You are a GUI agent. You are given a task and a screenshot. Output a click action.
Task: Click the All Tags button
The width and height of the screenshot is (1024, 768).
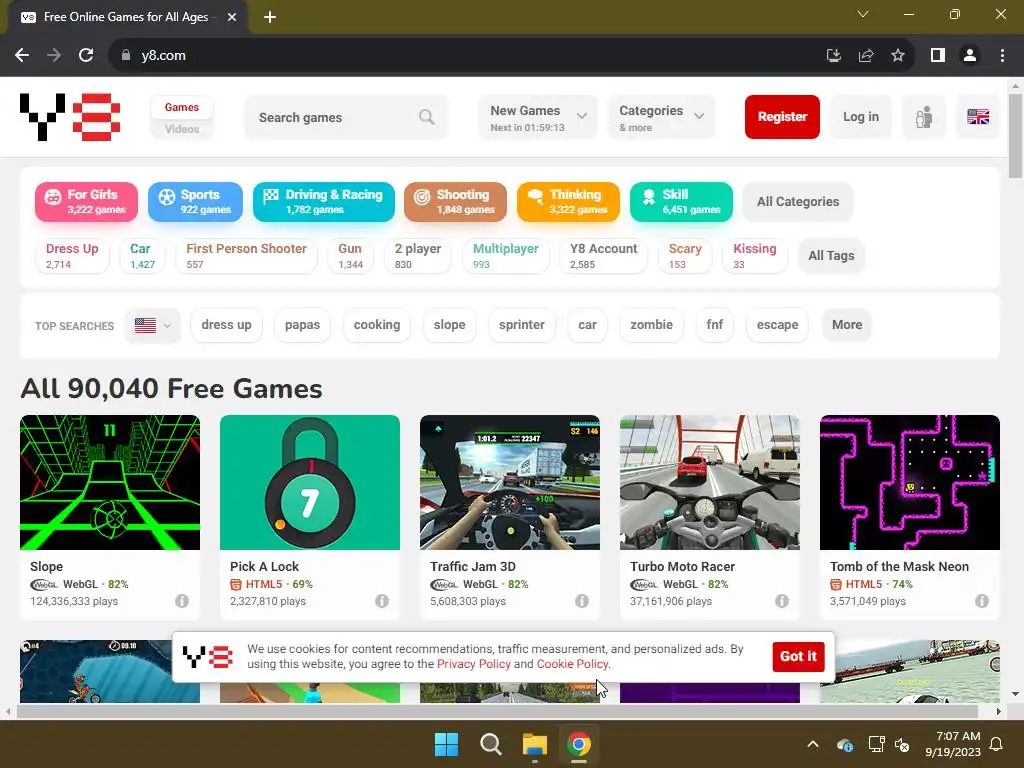(831, 255)
